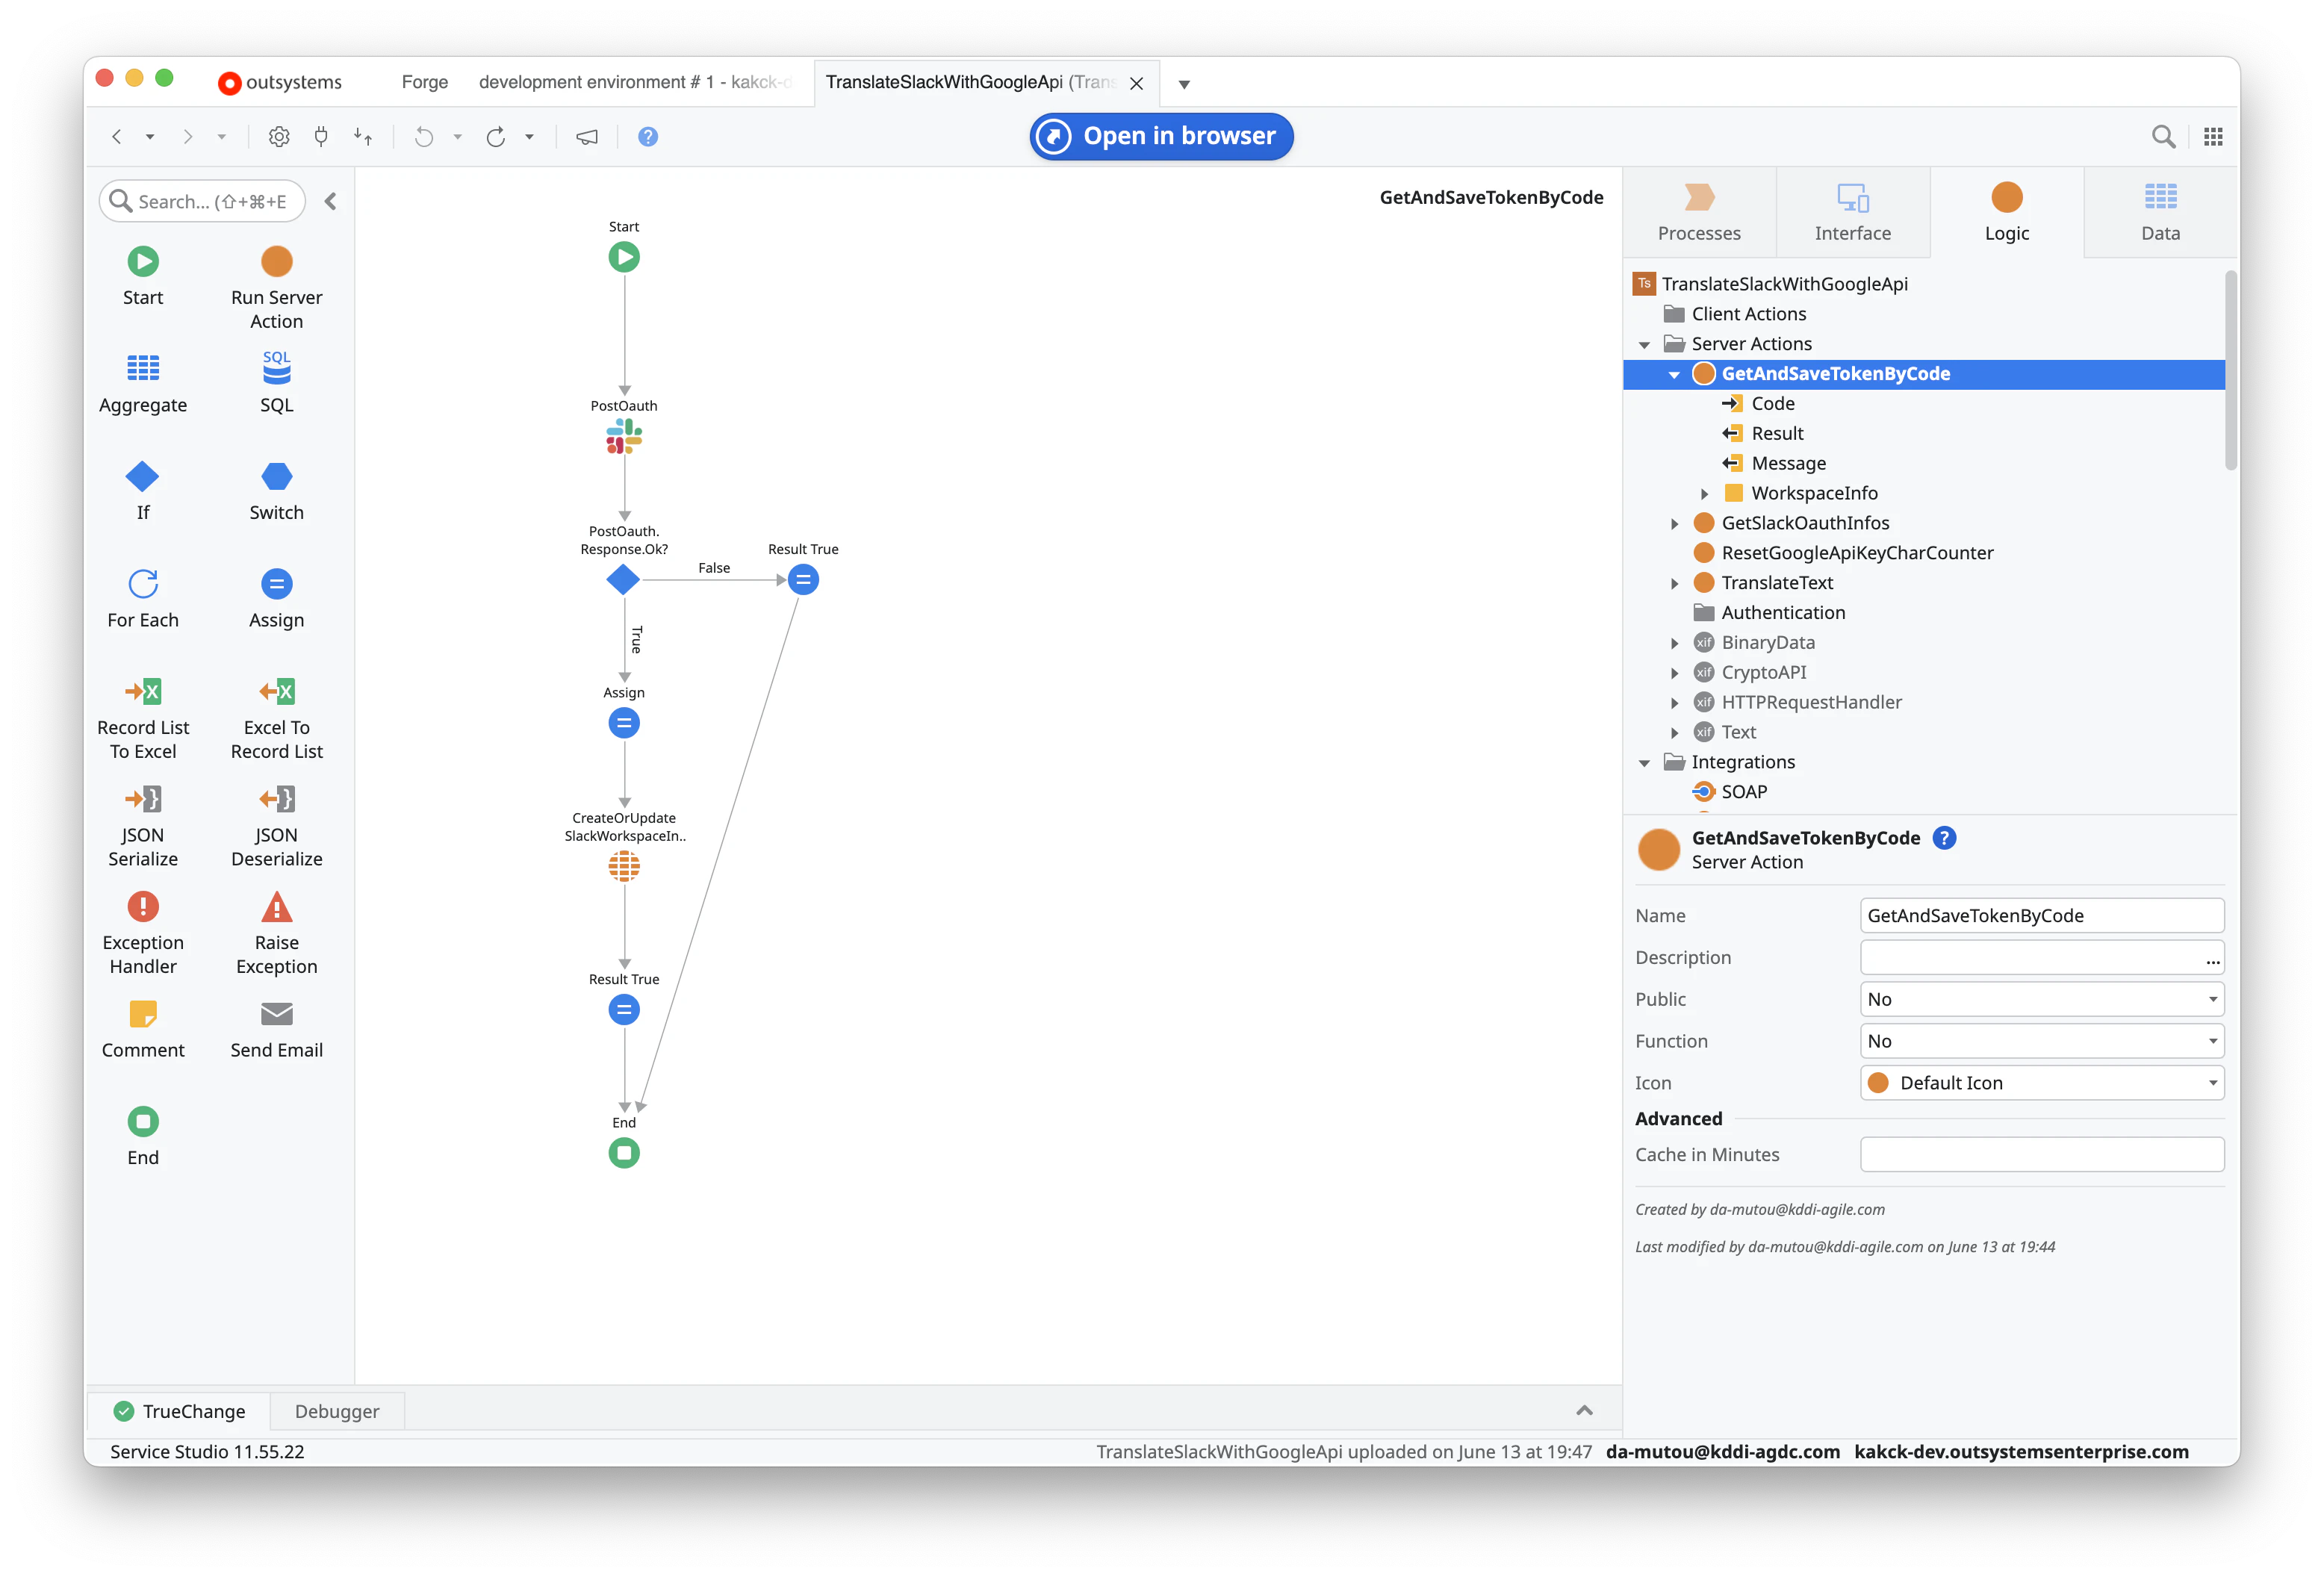Open the Forge tab link

coord(424,82)
